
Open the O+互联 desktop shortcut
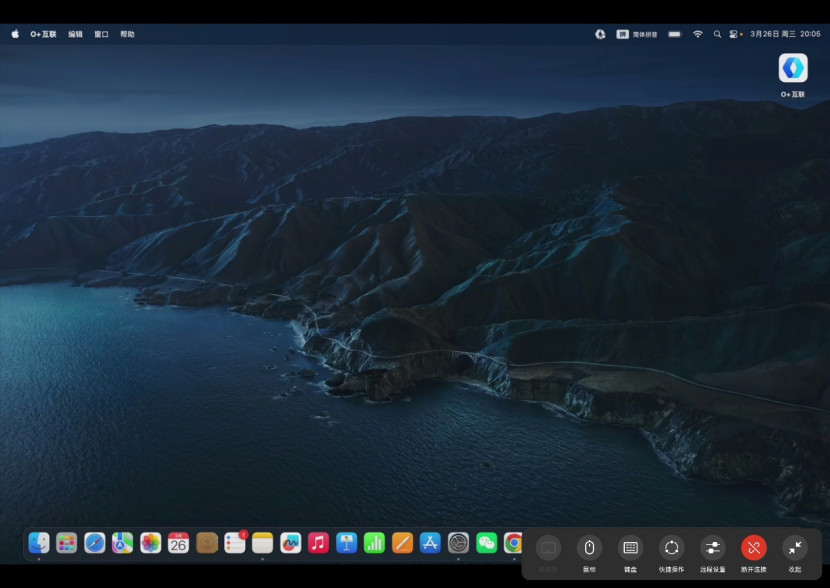pyautogui.click(x=793, y=69)
